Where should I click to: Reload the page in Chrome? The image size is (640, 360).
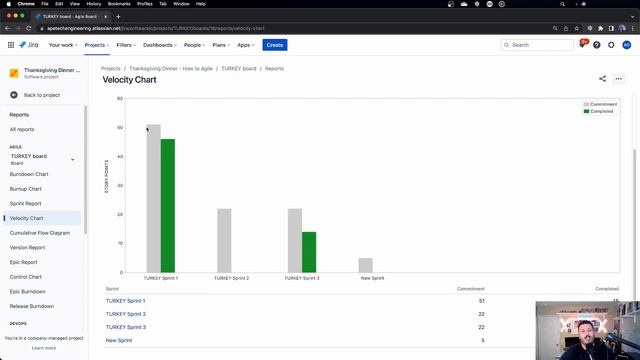pyautogui.click(x=29, y=28)
